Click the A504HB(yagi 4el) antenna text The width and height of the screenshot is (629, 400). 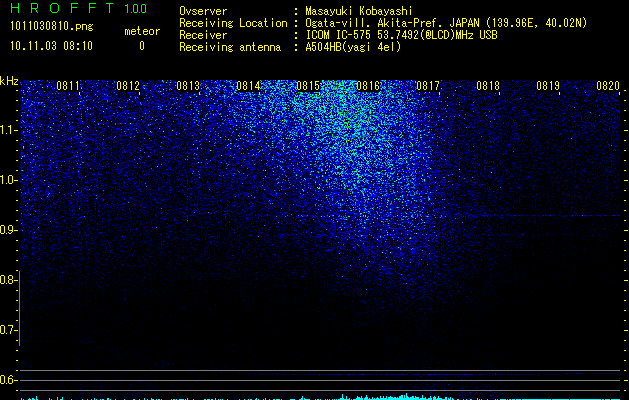(x=353, y=47)
